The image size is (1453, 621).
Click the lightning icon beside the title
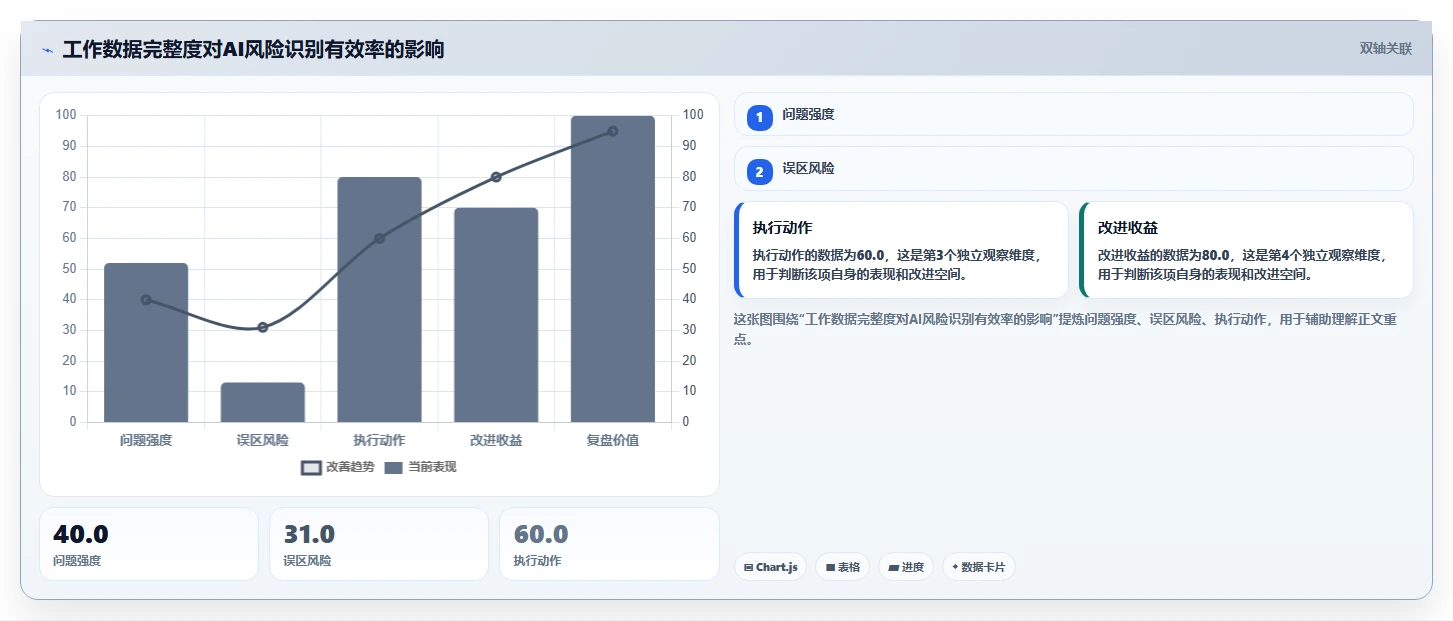tap(47, 50)
